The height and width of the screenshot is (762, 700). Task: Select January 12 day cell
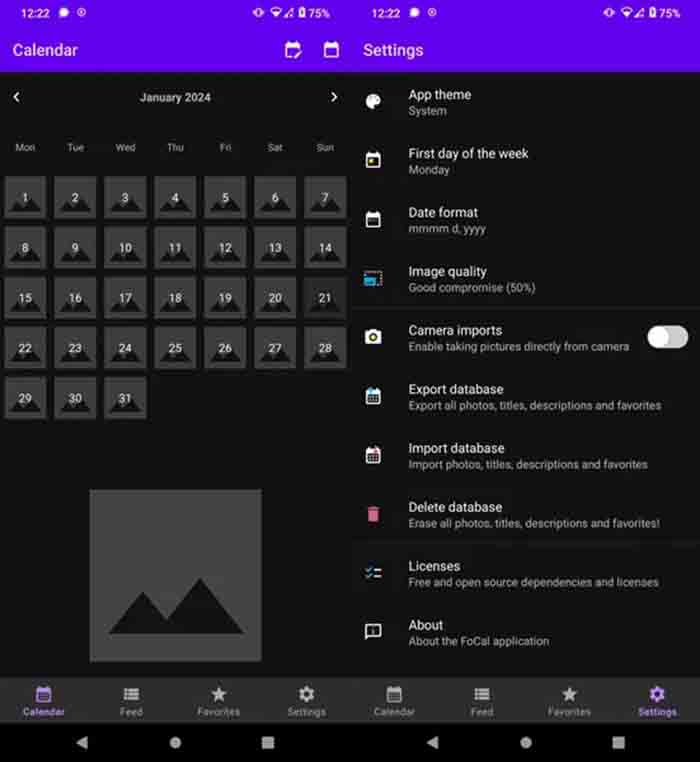pos(225,247)
